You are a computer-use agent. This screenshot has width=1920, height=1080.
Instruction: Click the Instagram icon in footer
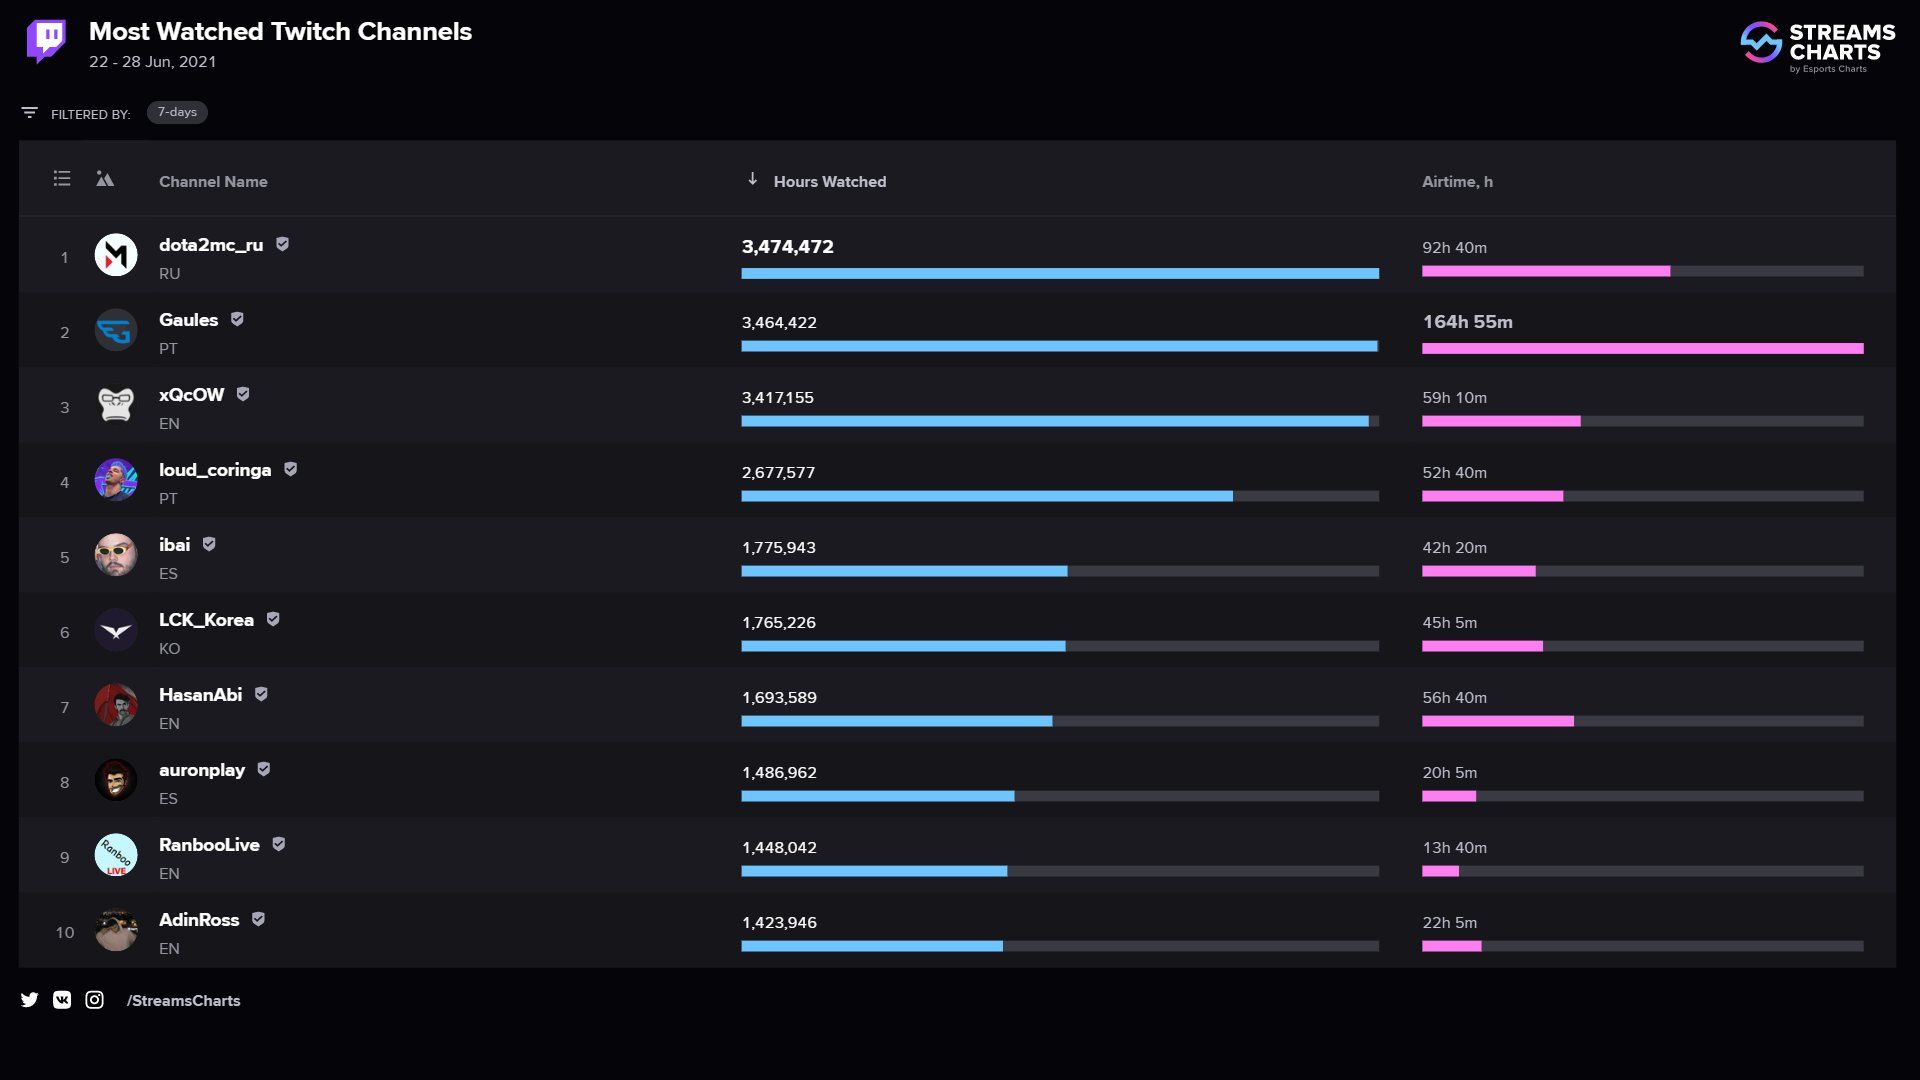(94, 1000)
